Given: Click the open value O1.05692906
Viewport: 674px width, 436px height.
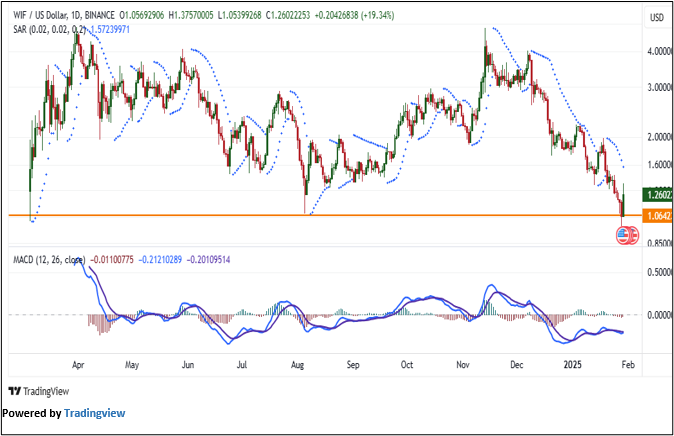Looking at the screenshot, I should [142, 15].
